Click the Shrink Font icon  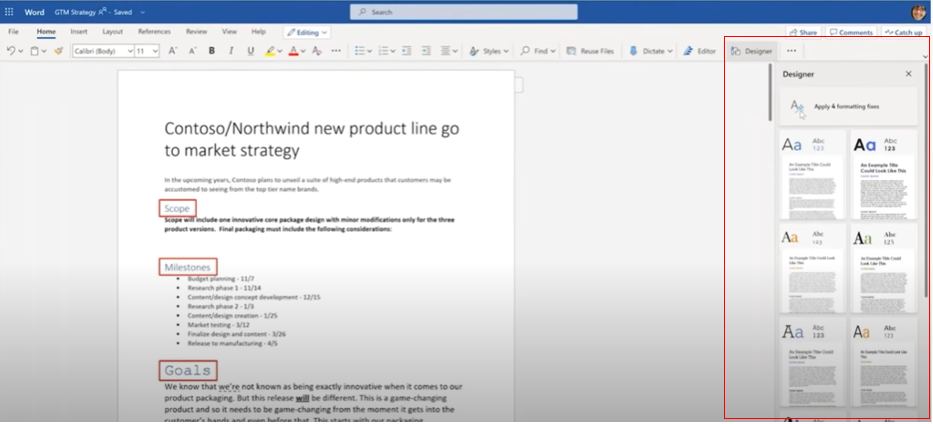tap(193, 51)
